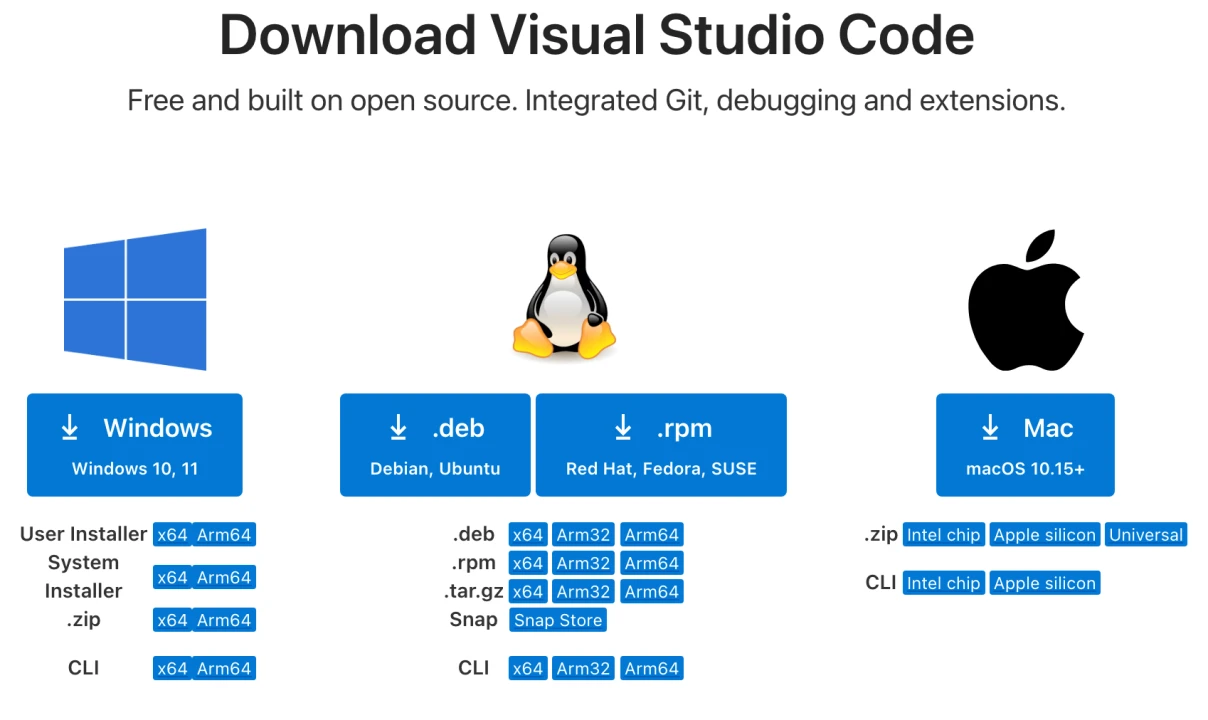Screen dimensions: 1208x720
Task: Select Intel chip for Mac .zip
Action: (x=944, y=535)
